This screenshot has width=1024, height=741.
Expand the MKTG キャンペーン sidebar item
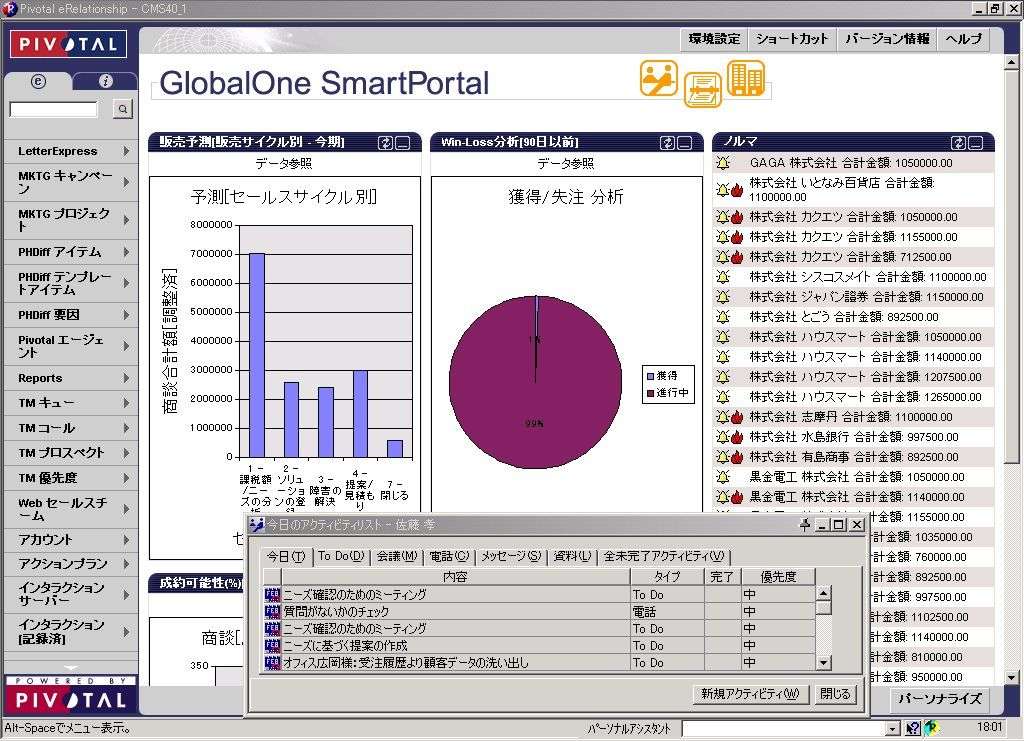125,182
